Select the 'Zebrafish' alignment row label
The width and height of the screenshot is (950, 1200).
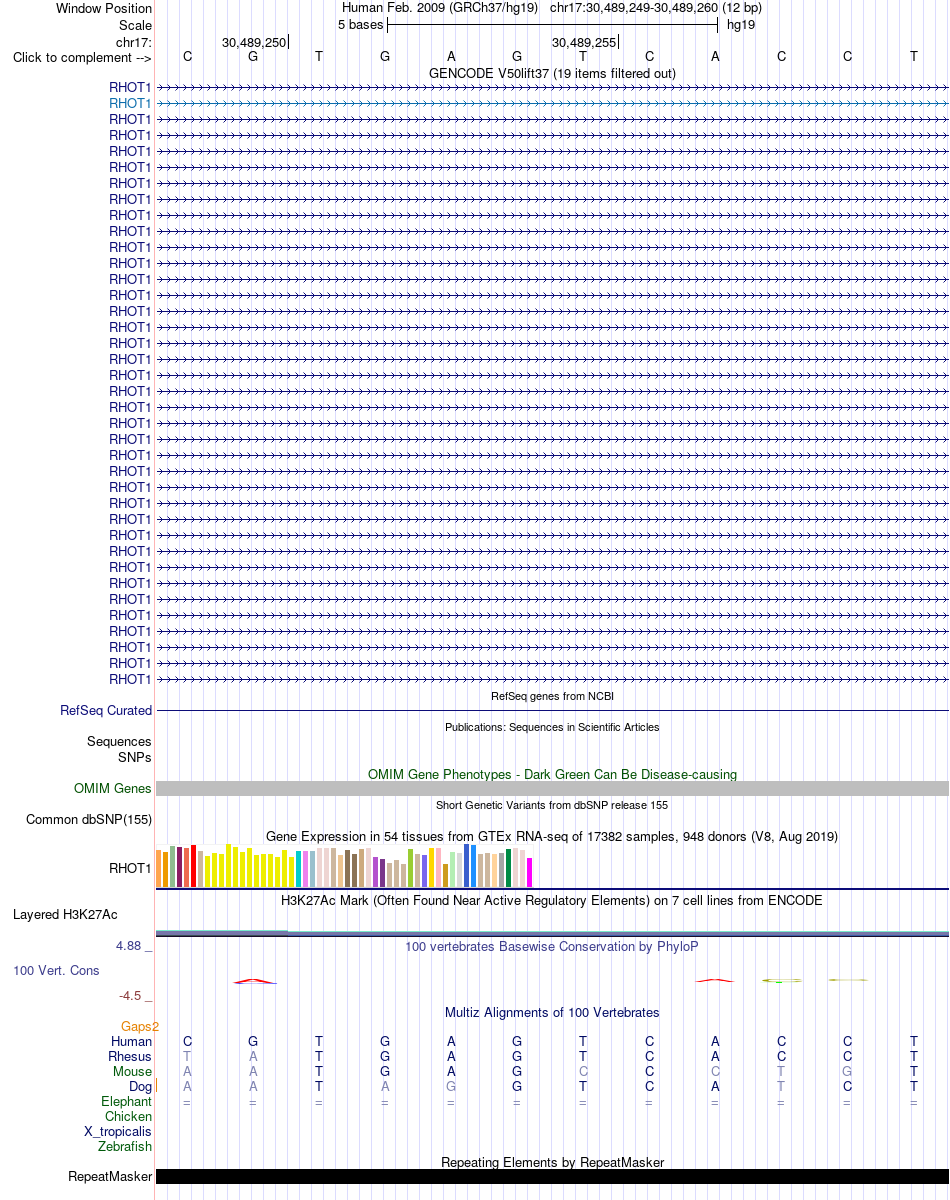point(125,1147)
